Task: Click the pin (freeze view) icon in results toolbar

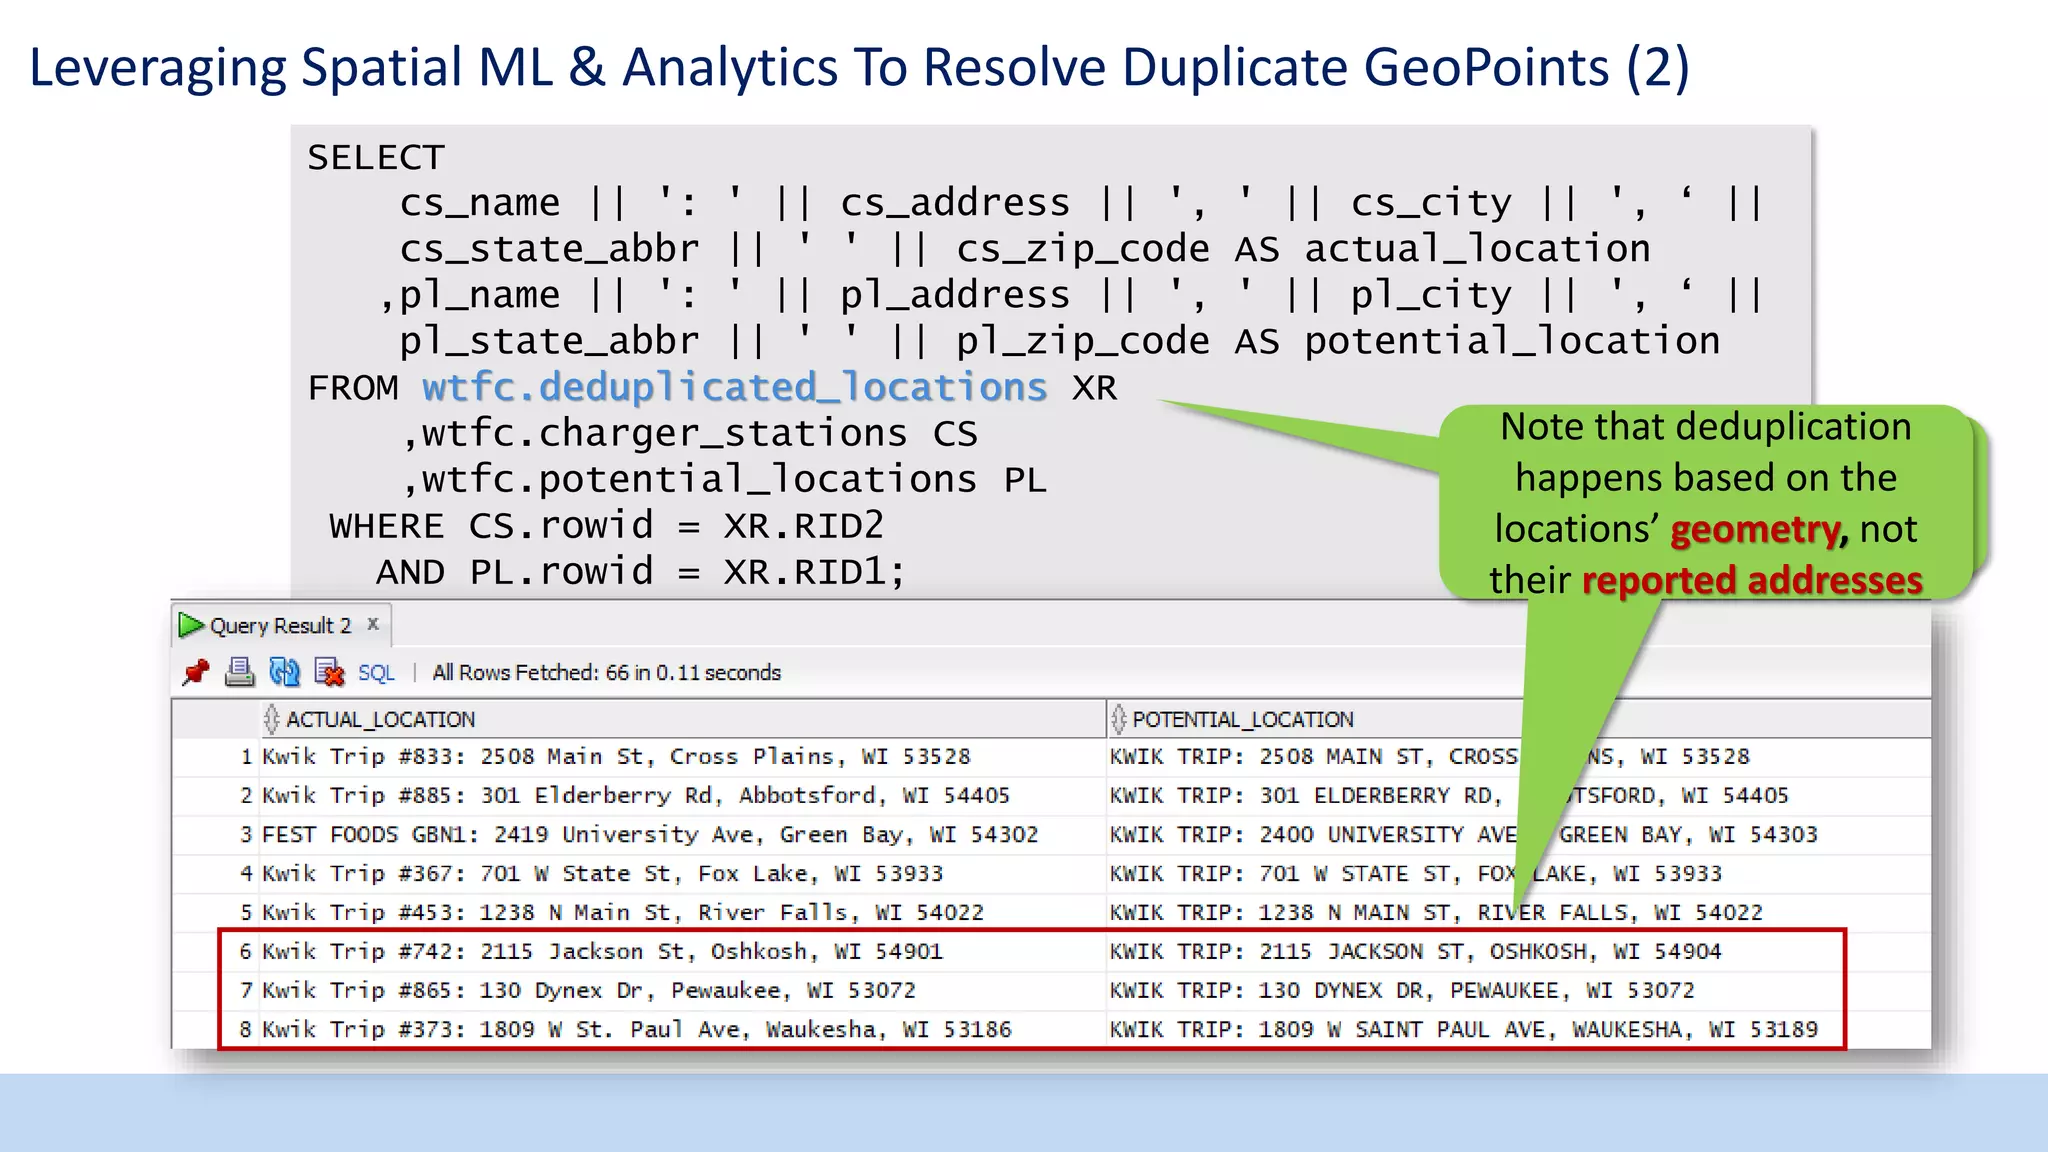Action: tap(196, 672)
